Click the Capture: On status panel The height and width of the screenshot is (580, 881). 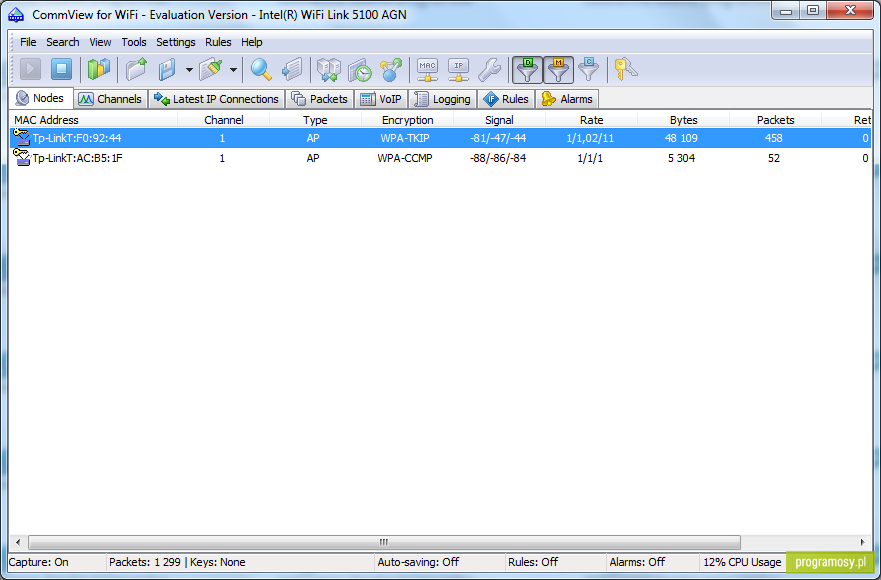pyautogui.click(x=57, y=562)
